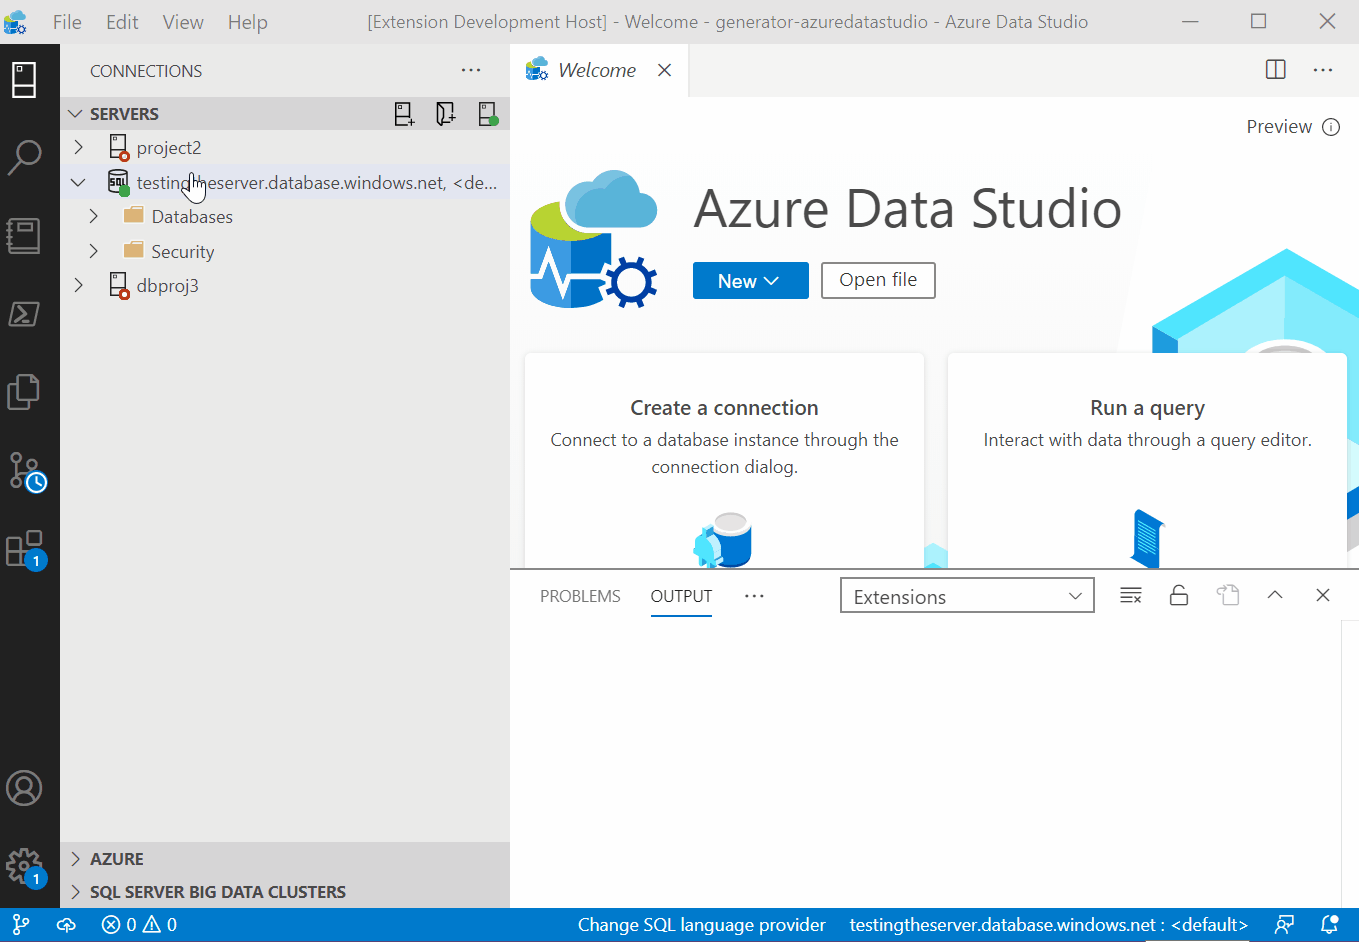
Task: Expand the Security folder
Action: [94, 251]
